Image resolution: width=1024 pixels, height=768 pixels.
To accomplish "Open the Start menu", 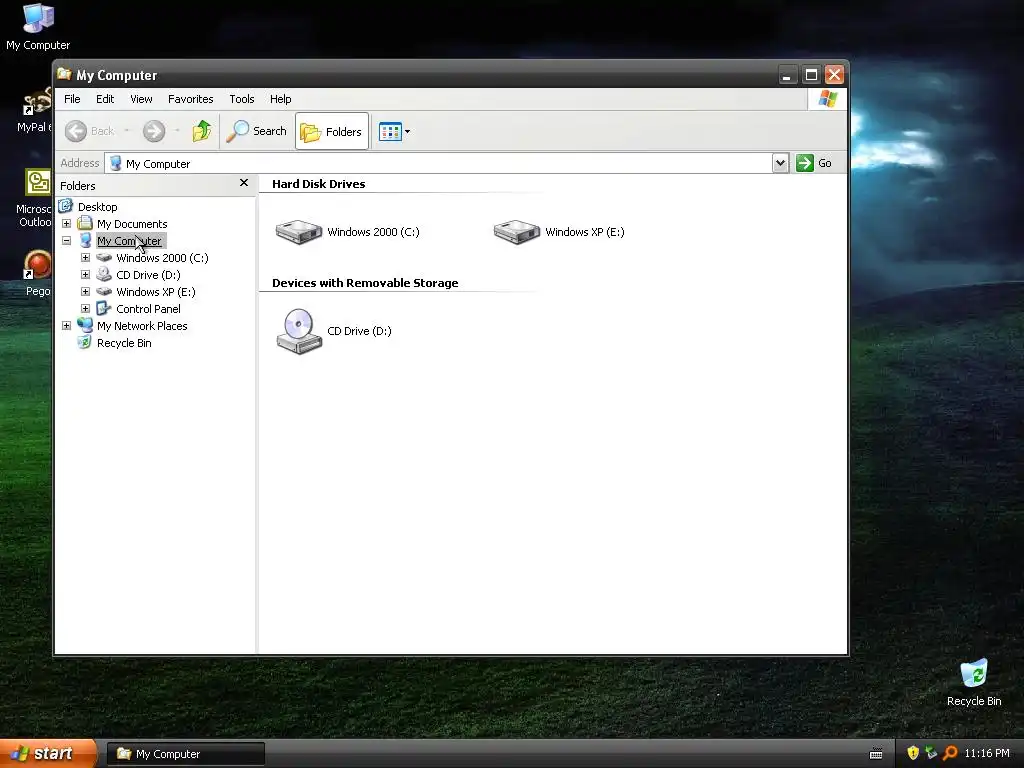I will [48, 754].
